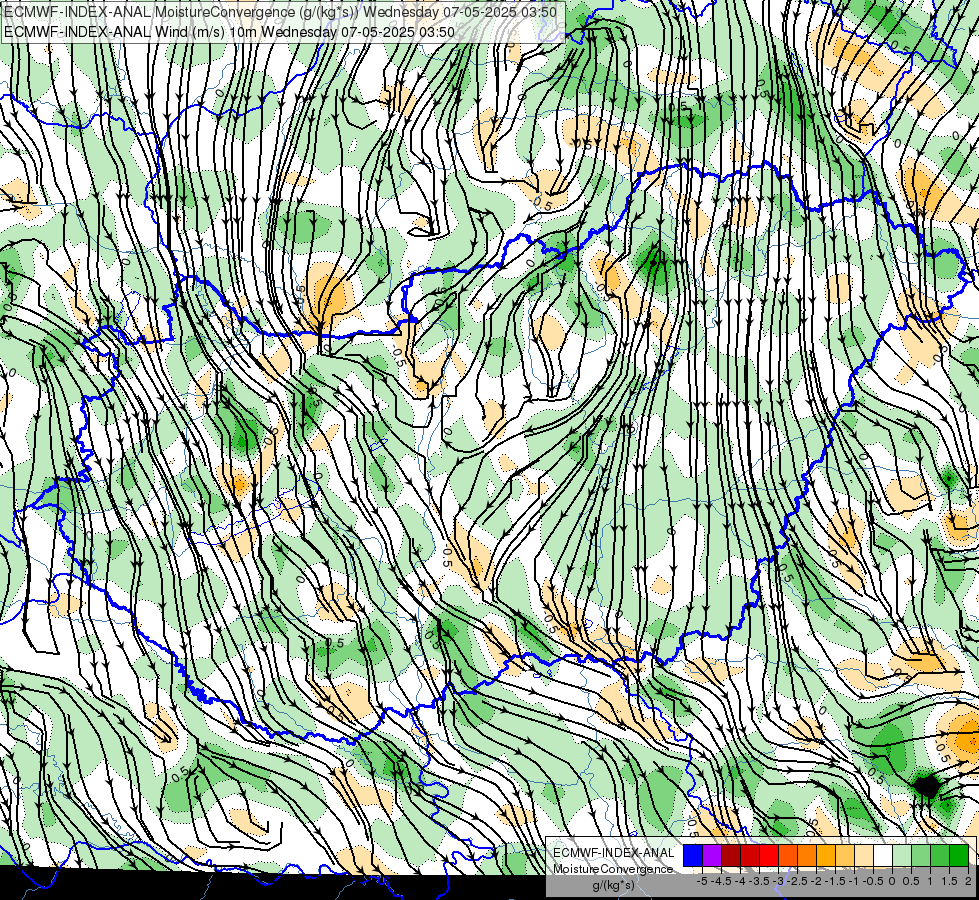This screenshot has height=900, width=979.
Task: Click the -3.5 tick label on the legend
Action: (759, 881)
